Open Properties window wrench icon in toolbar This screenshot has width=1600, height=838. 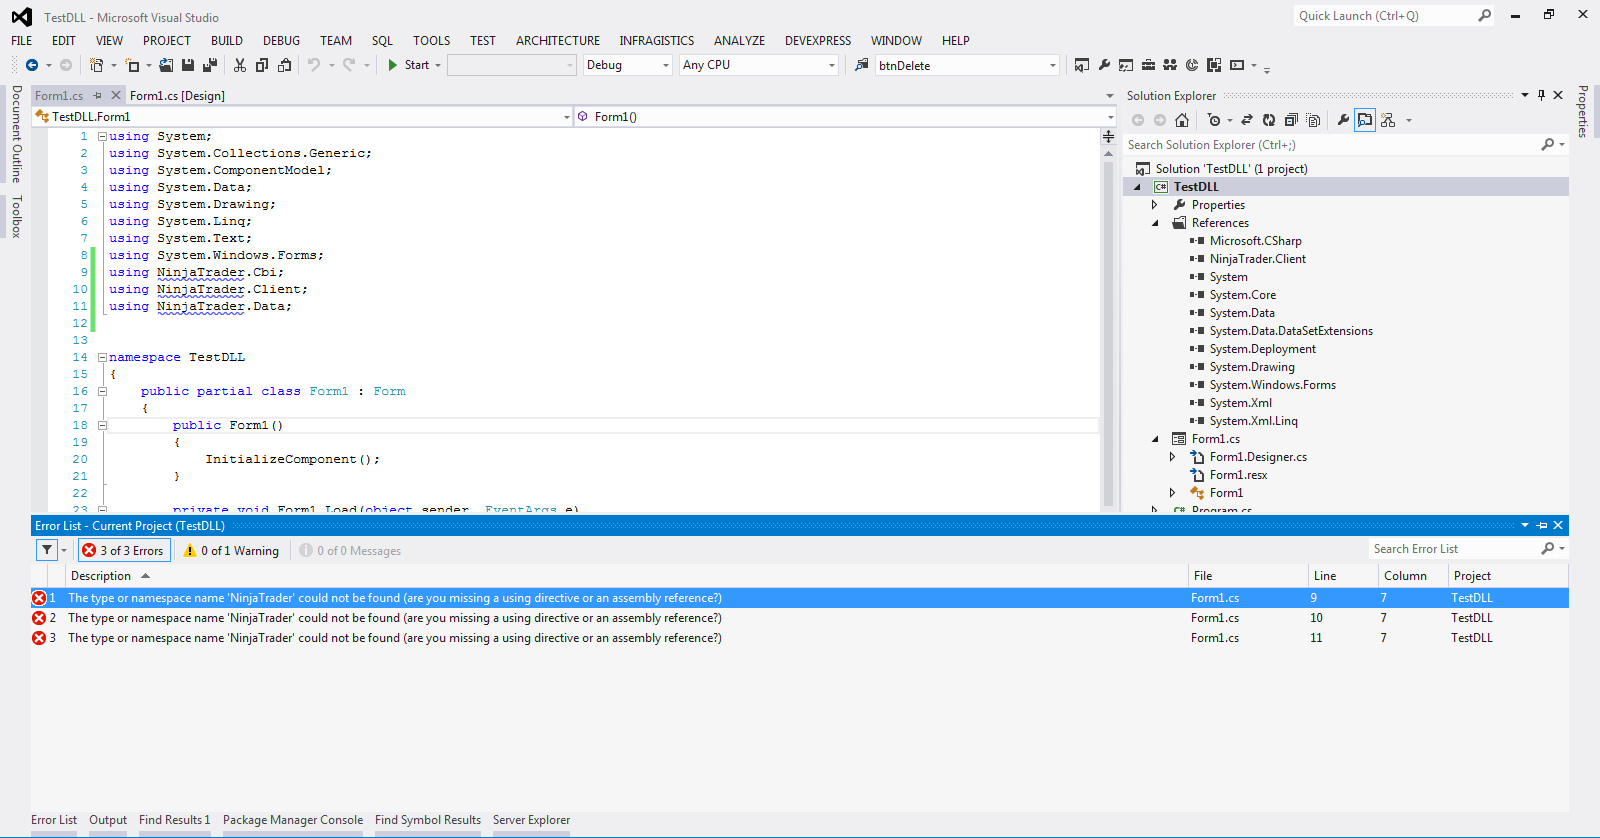pos(1104,65)
